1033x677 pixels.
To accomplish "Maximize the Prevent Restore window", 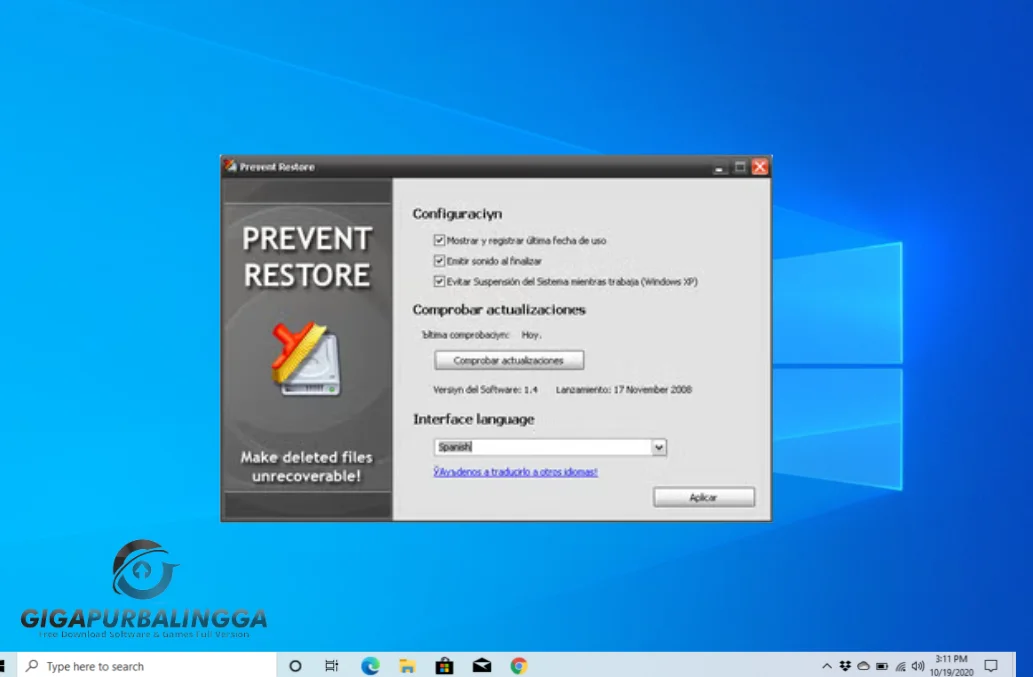I will [x=740, y=167].
